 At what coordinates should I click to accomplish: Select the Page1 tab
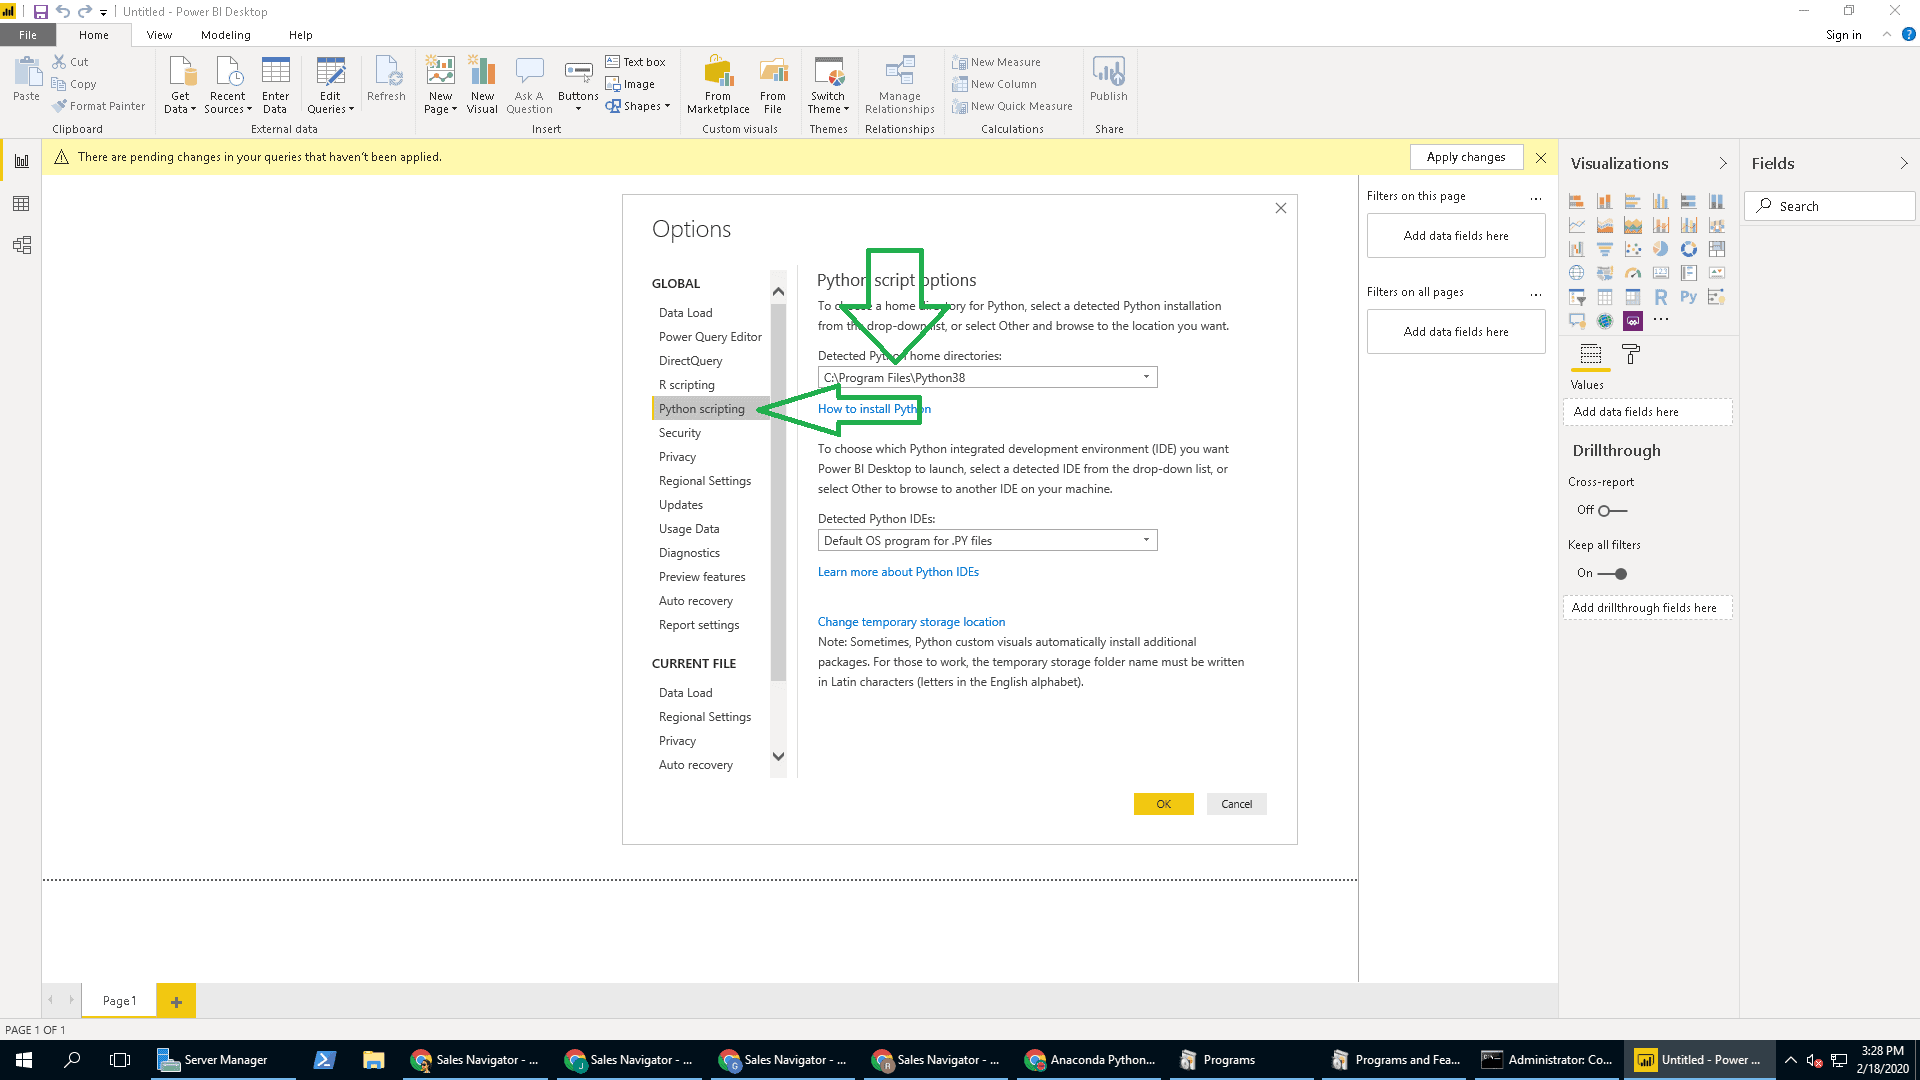pyautogui.click(x=118, y=1000)
